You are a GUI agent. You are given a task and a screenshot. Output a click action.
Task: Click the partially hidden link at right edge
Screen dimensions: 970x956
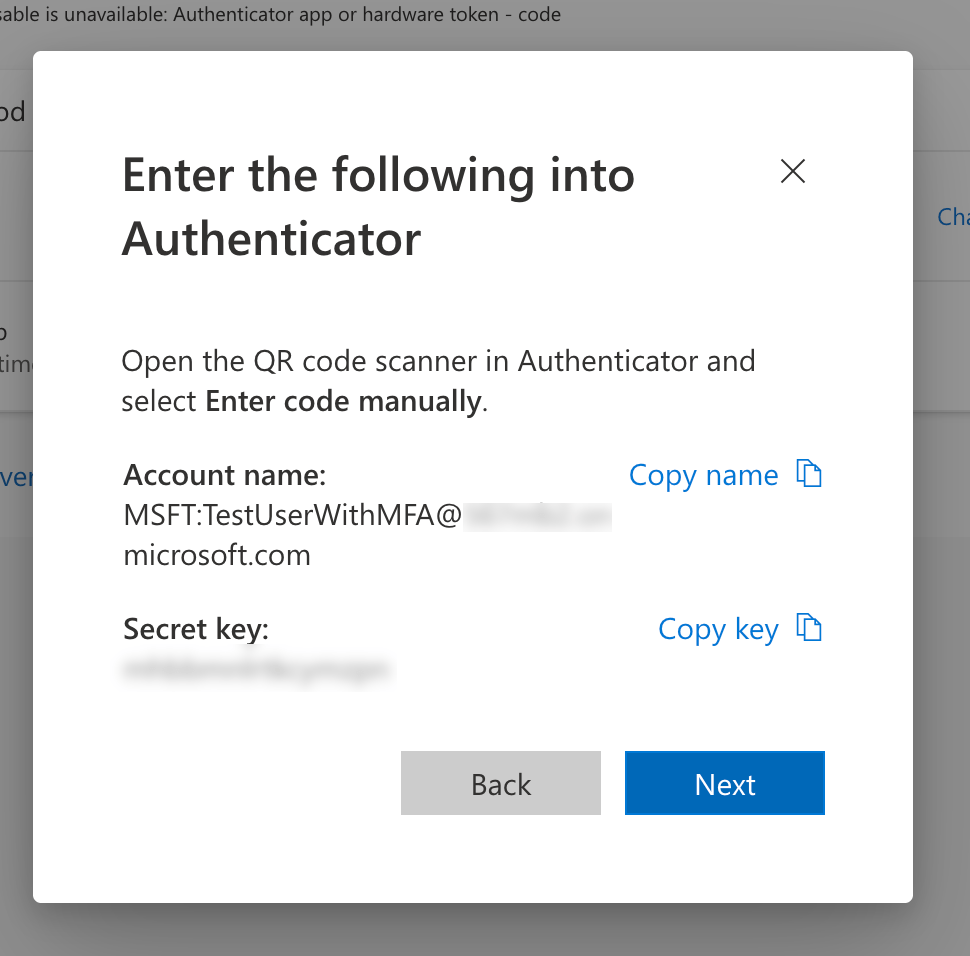tap(953, 216)
